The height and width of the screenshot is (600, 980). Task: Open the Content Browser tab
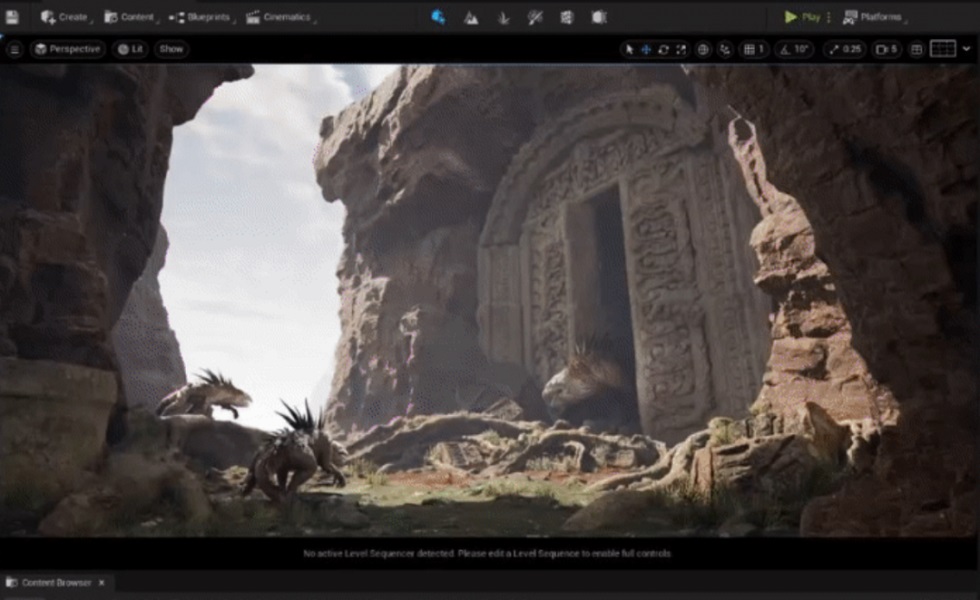tap(55, 582)
